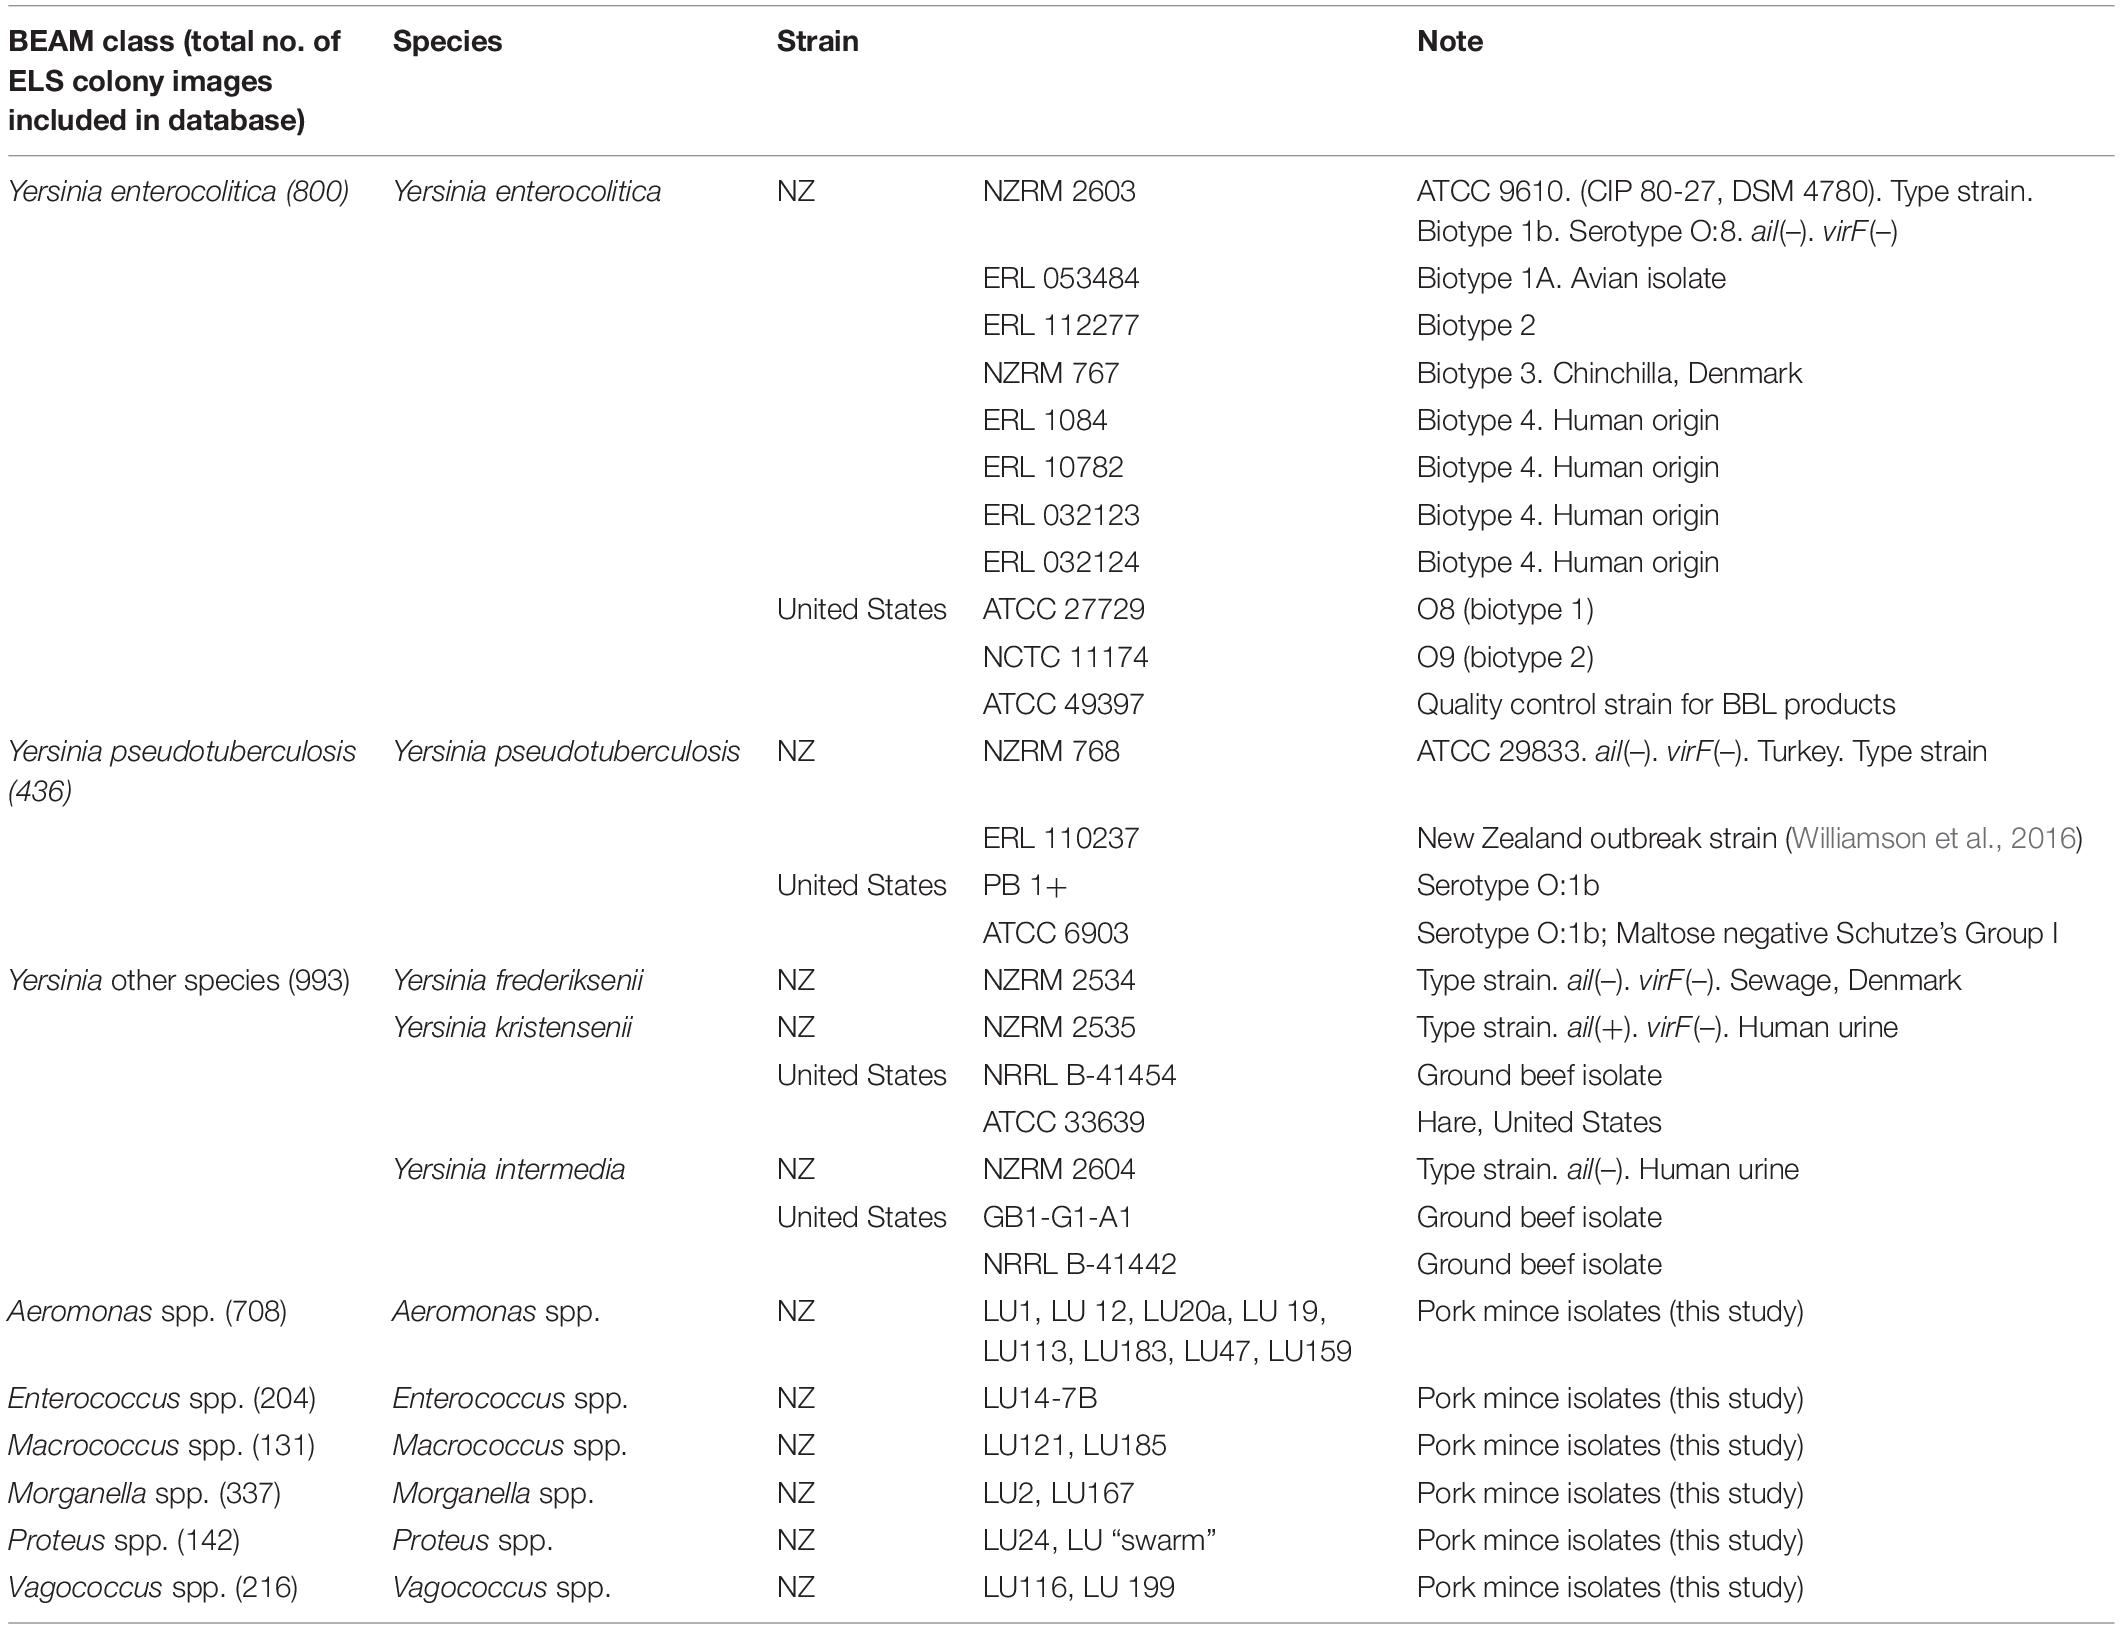Screen dimensions: 2120x1629
Task: Select strain ERL 110237
Action: point(1061,838)
